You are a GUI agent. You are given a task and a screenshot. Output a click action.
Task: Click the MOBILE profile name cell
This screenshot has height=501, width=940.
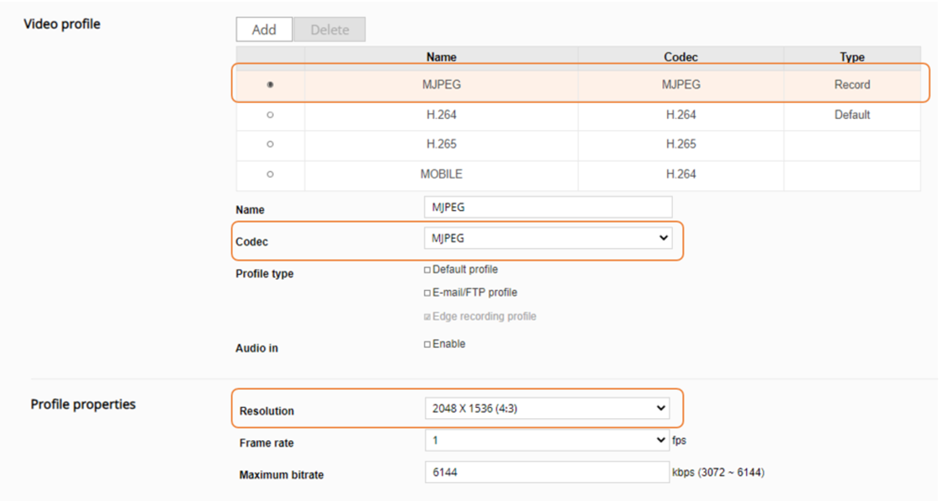pos(441,174)
